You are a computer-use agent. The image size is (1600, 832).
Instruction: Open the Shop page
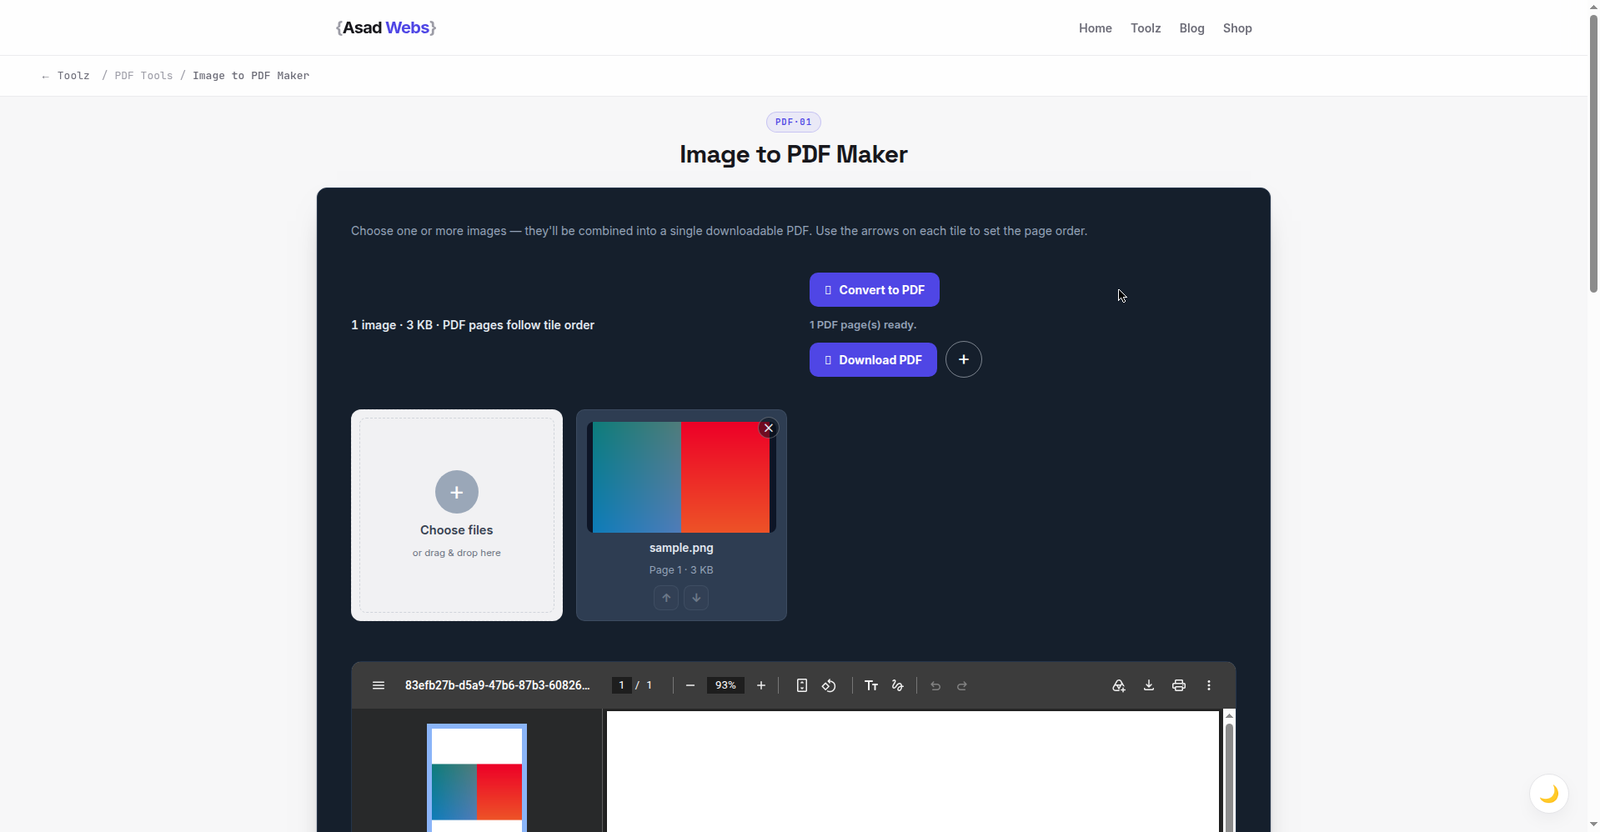pyautogui.click(x=1237, y=28)
